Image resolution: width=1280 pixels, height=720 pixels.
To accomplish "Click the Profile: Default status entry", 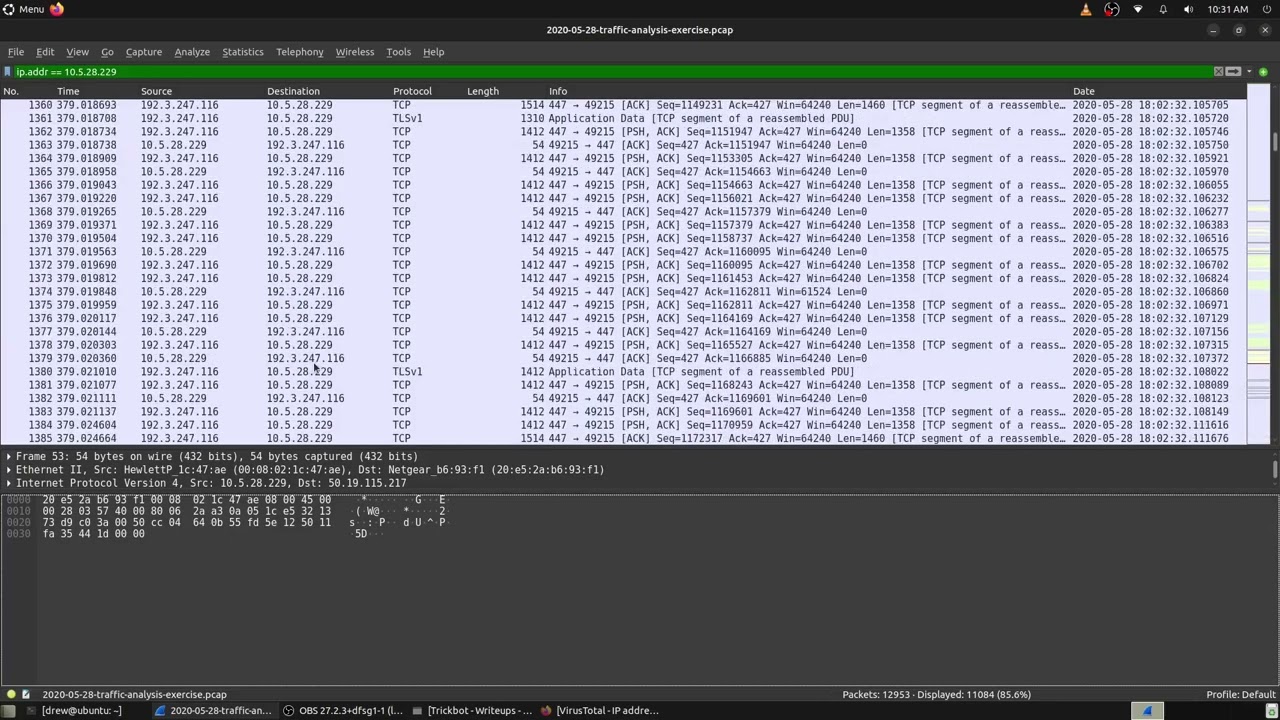I will (x=1241, y=694).
